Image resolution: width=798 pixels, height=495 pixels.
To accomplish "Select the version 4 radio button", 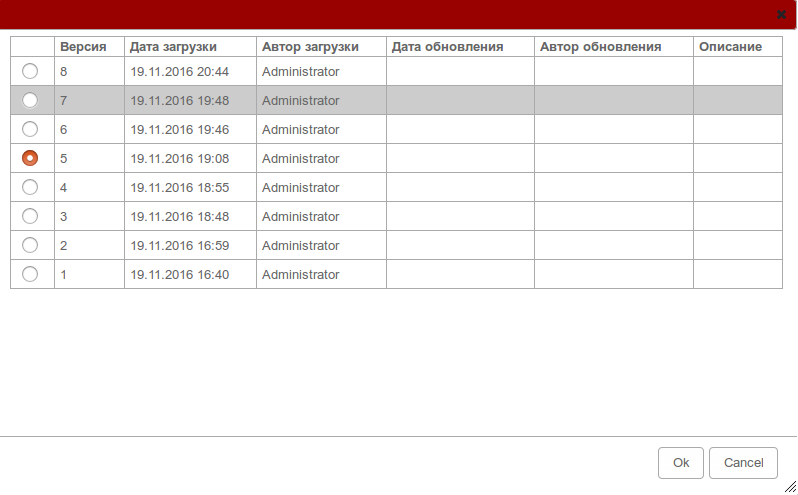I will [30, 187].
